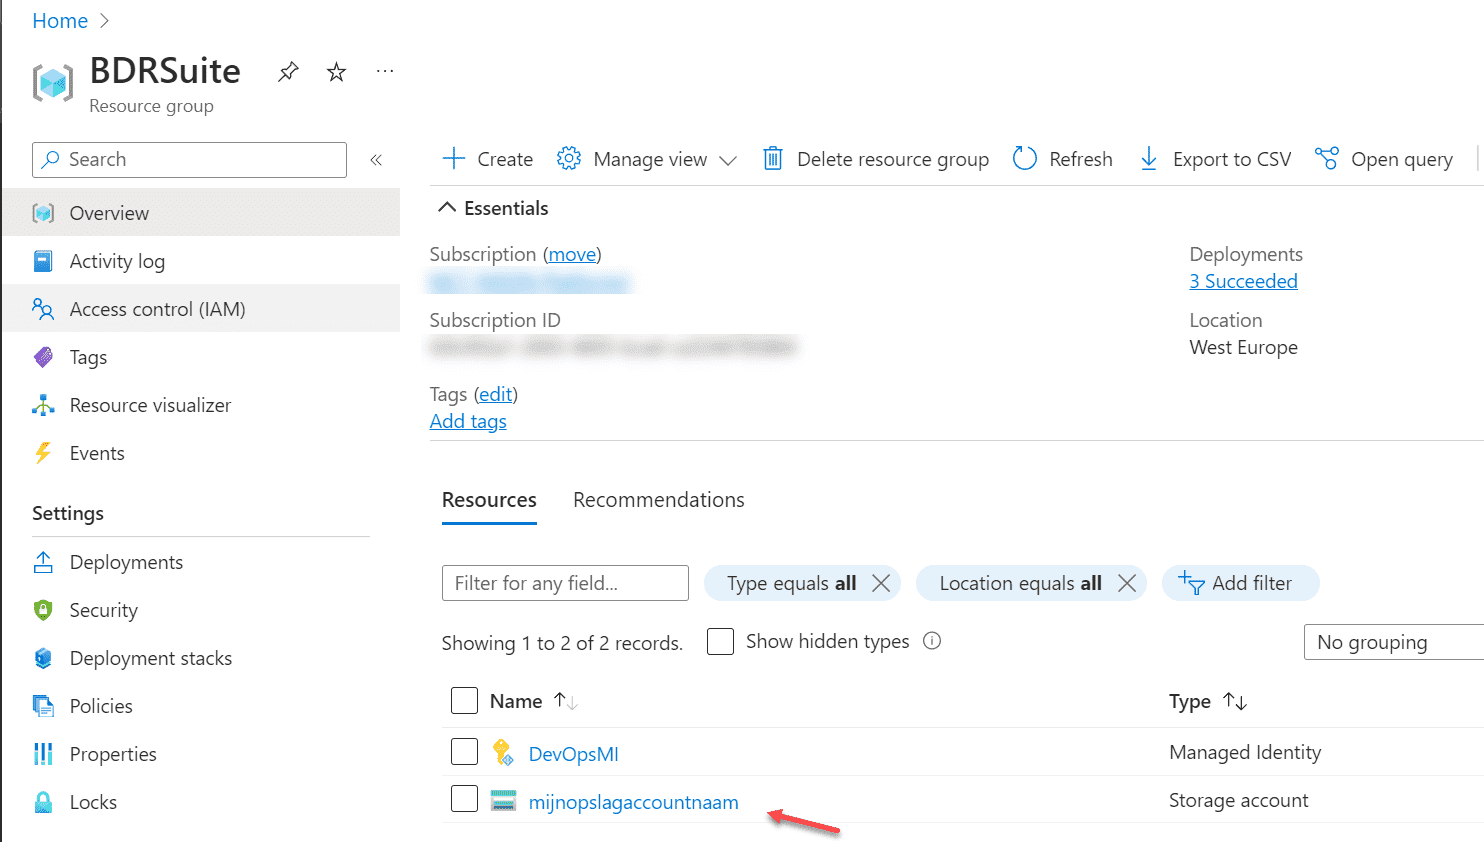Remove the Location equals all filter
This screenshot has width=1484, height=842.
(1127, 583)
